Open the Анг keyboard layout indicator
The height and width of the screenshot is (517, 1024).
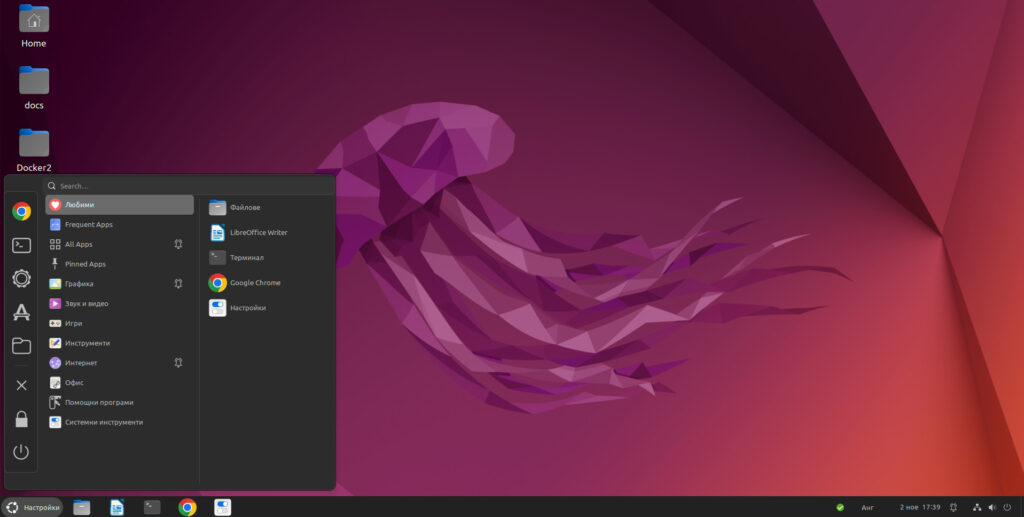coord(867,507)
